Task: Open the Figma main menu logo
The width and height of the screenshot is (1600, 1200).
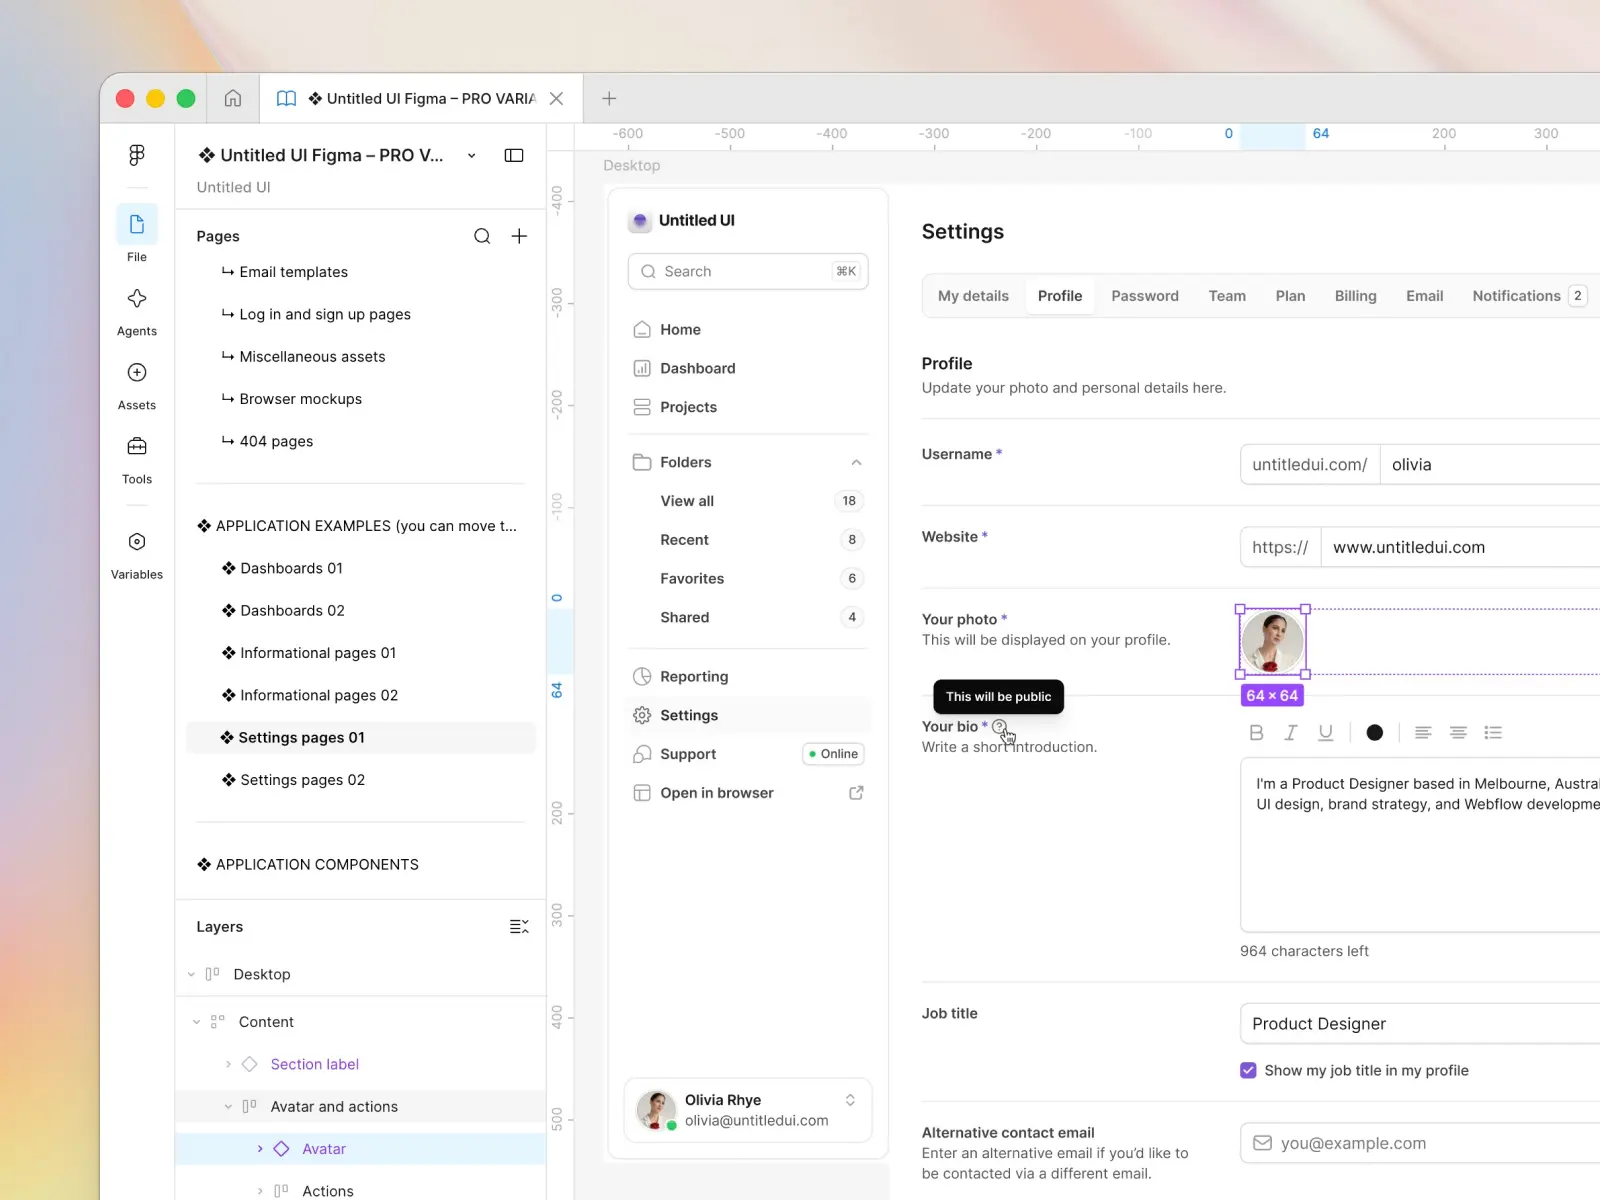Action: (137, 155)
